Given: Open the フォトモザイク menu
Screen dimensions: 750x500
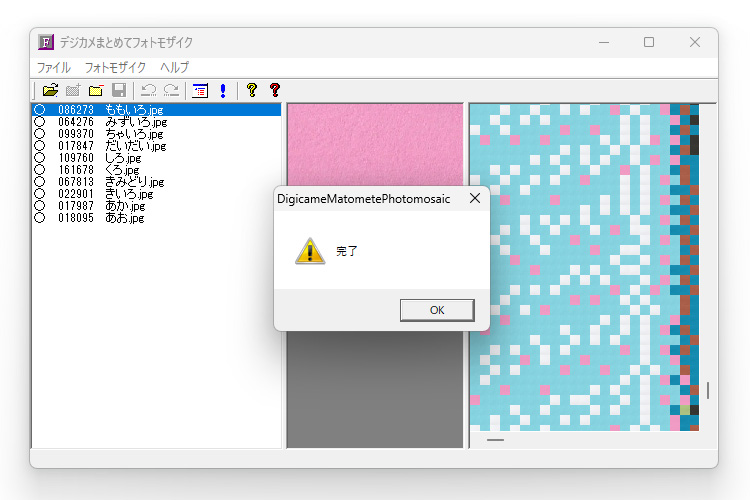Looking at the screenshot, I should 115,67.
